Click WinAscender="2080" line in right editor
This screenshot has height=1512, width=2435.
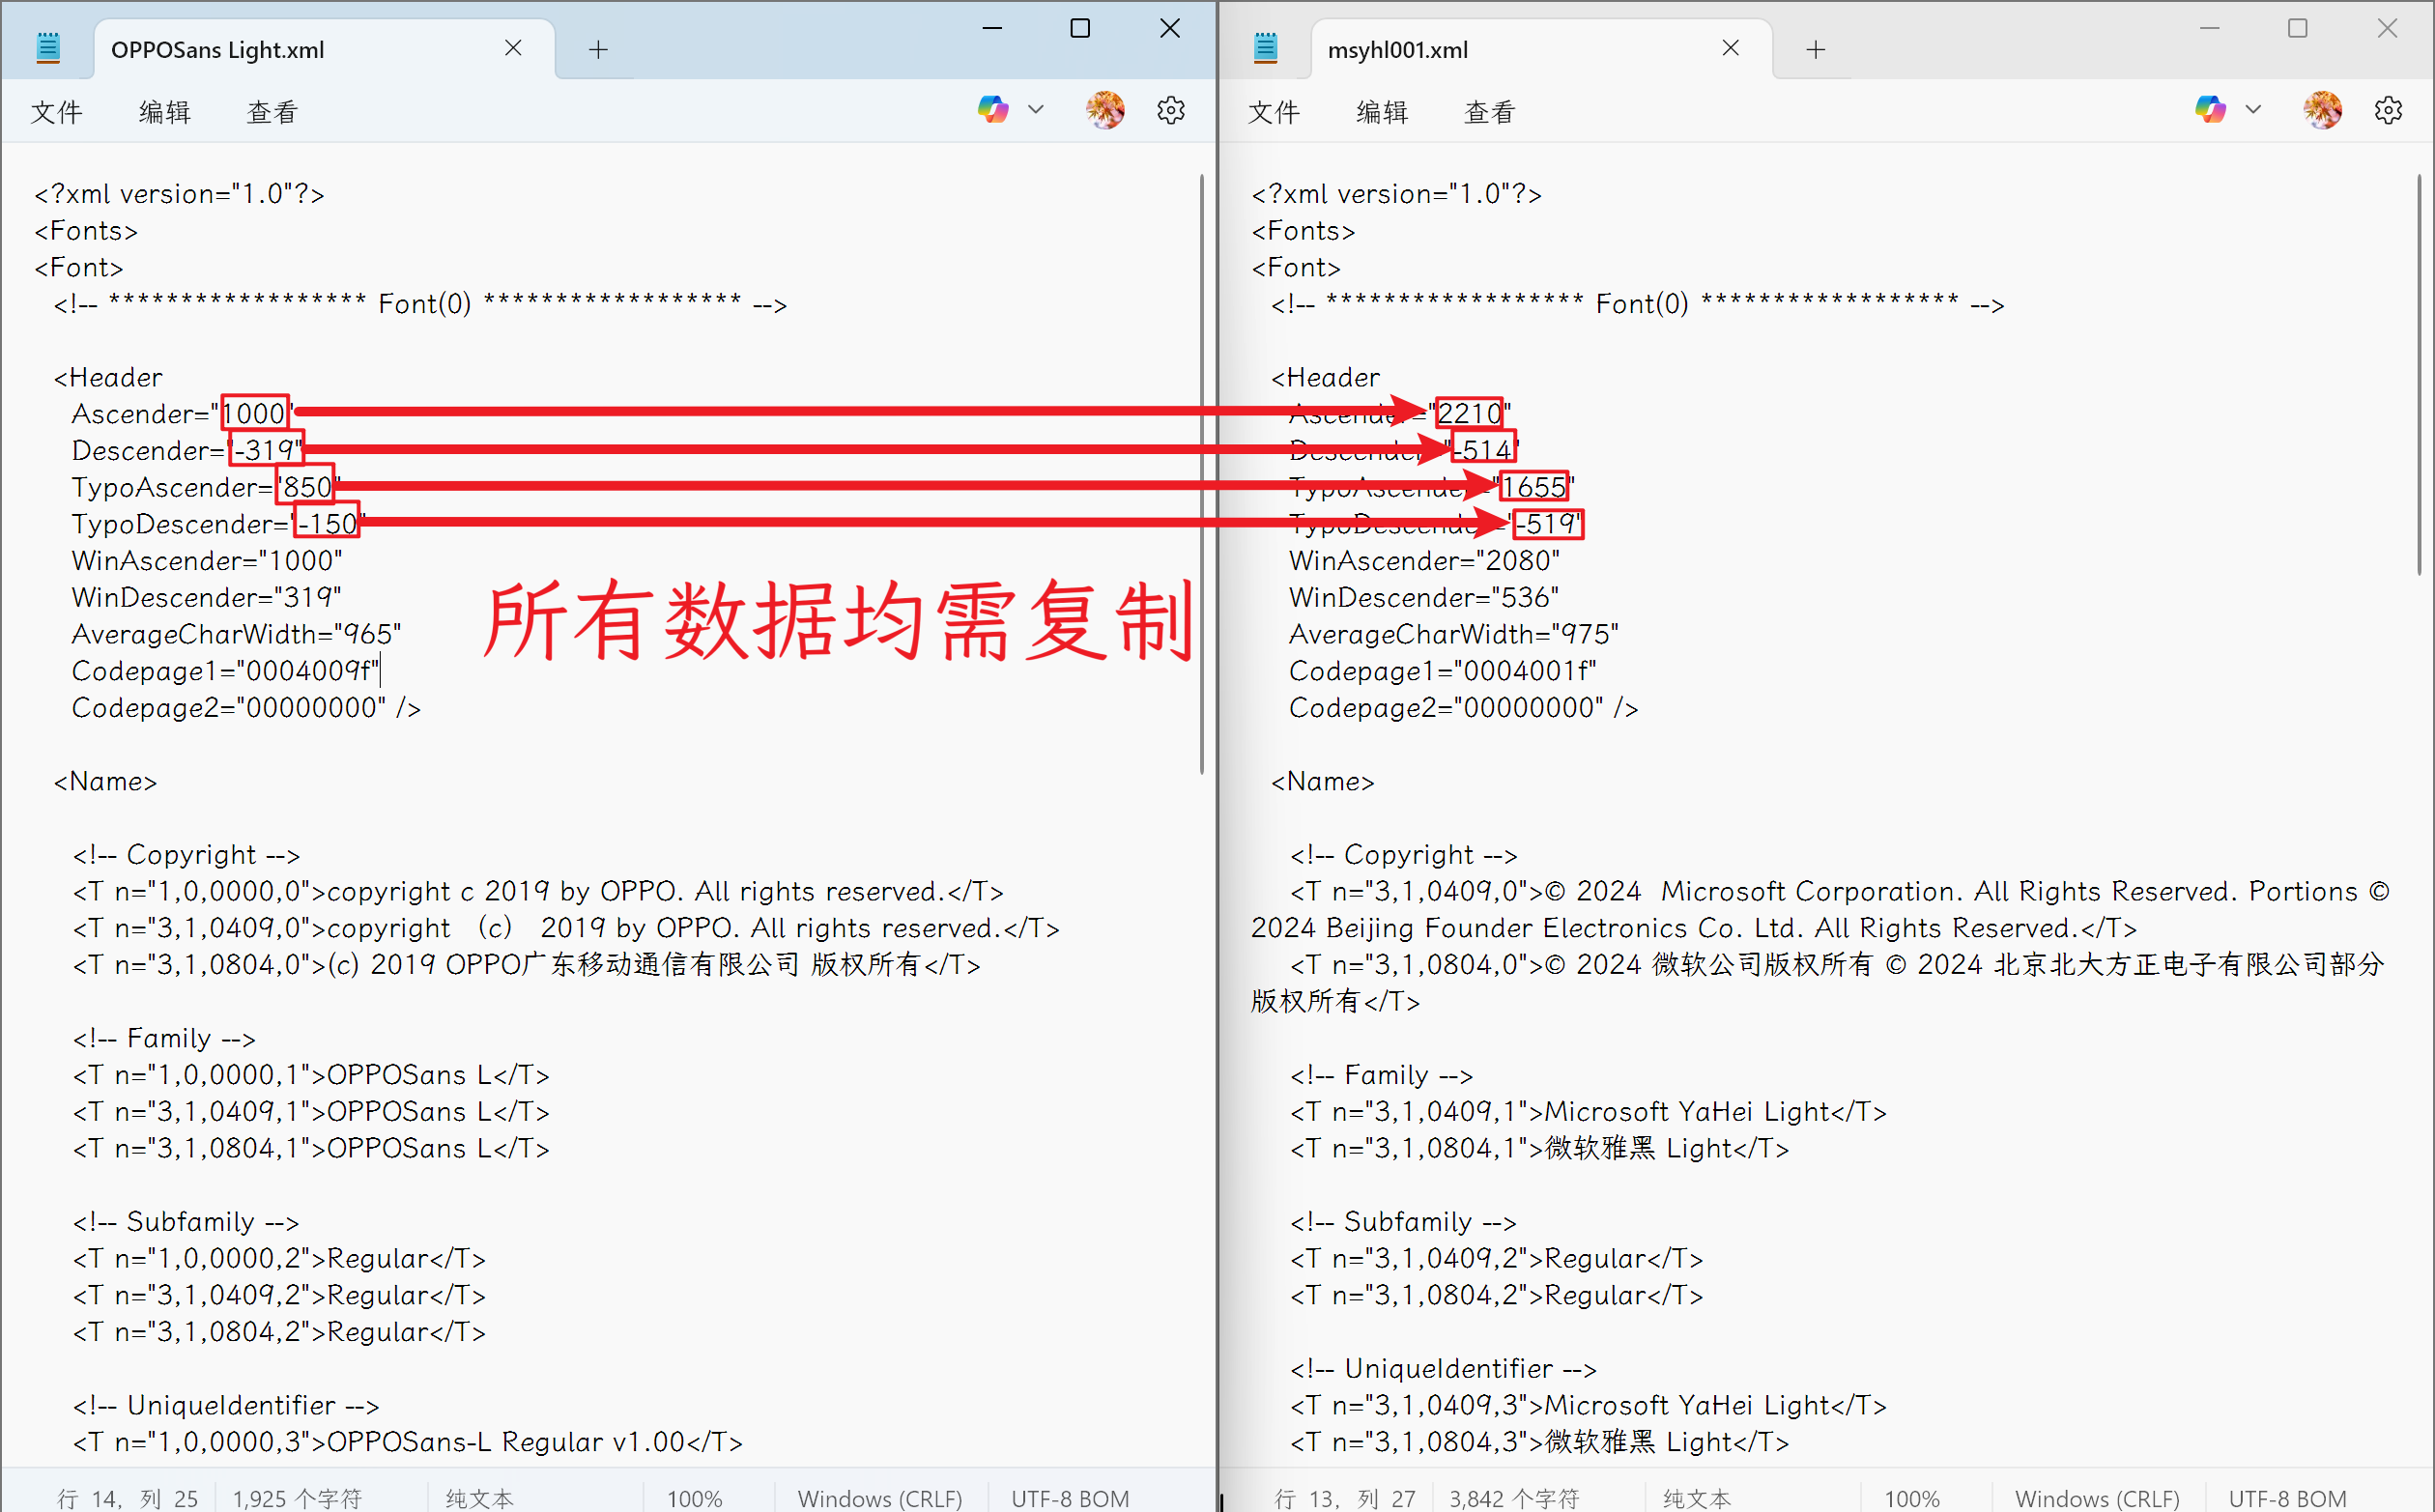[1423, 561]
